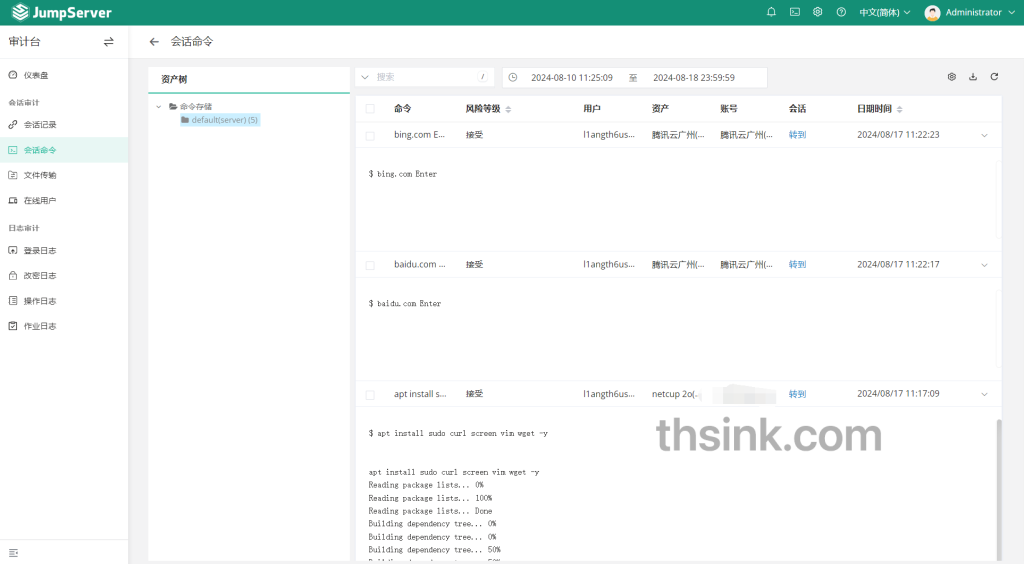The width and height of the screenshot is (1024, 564).
Task: Click date 2024/08/17 11:22:23
Action: [898, 134]
